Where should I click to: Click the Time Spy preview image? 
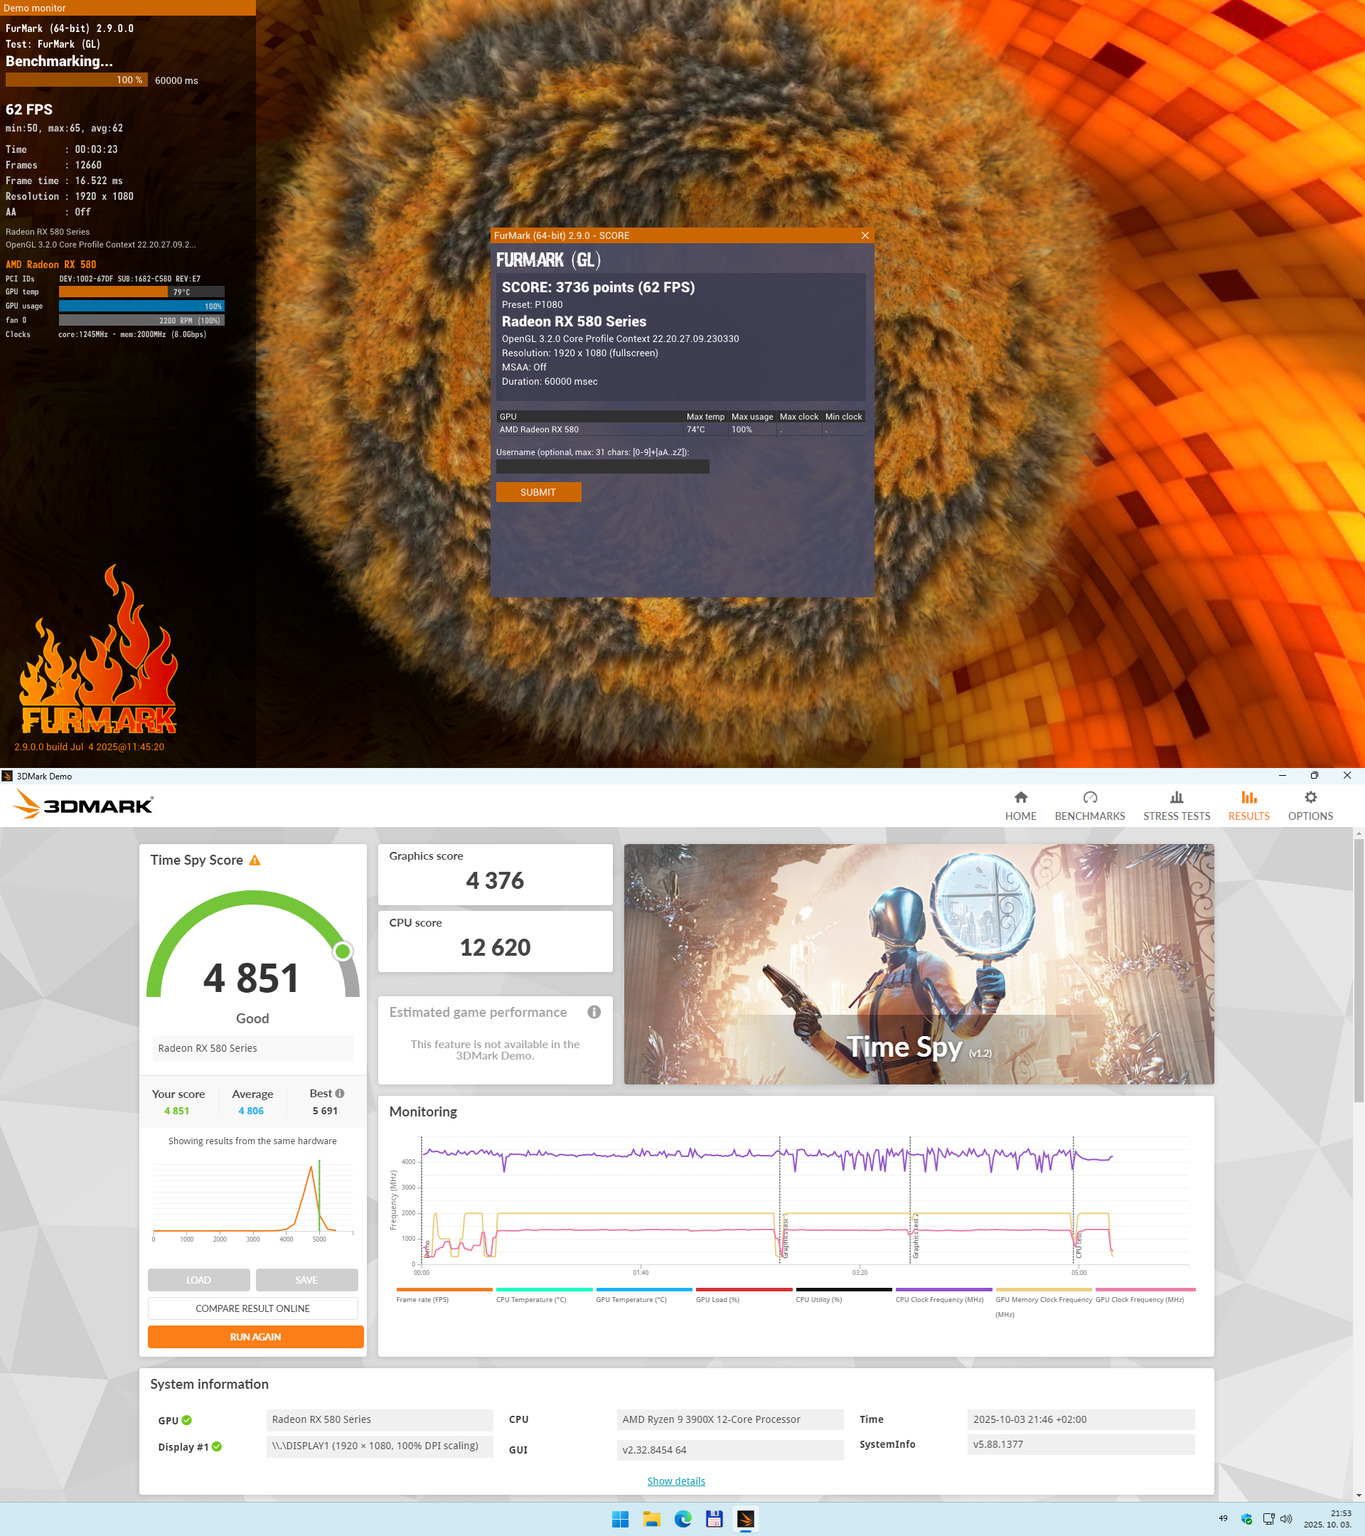point(919,964)
